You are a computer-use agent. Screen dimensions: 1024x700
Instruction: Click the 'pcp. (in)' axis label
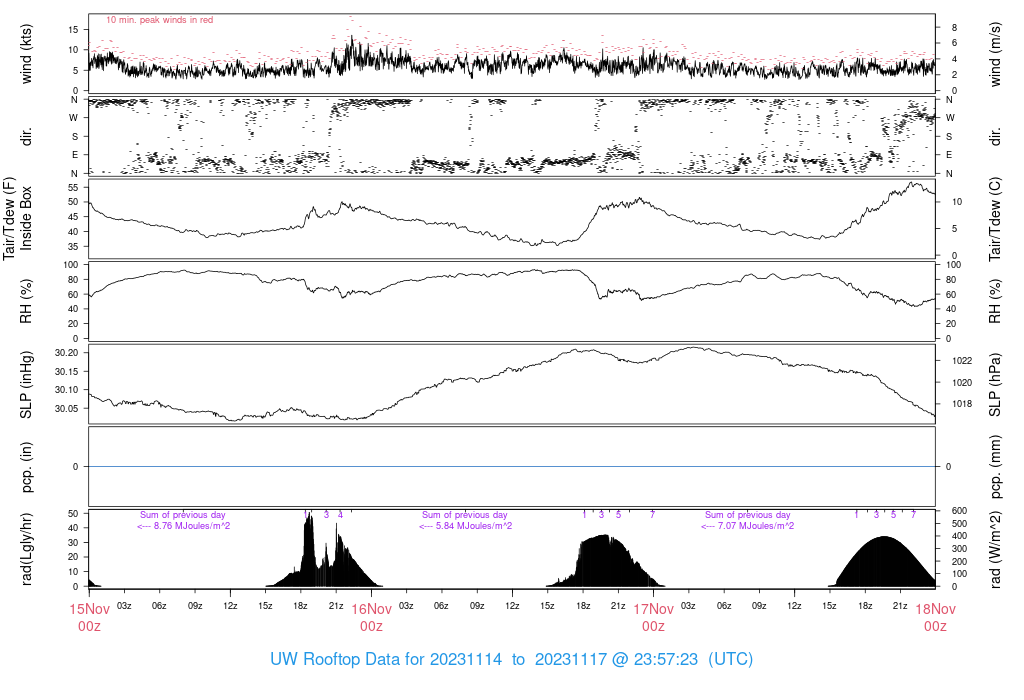coord(26,466)
